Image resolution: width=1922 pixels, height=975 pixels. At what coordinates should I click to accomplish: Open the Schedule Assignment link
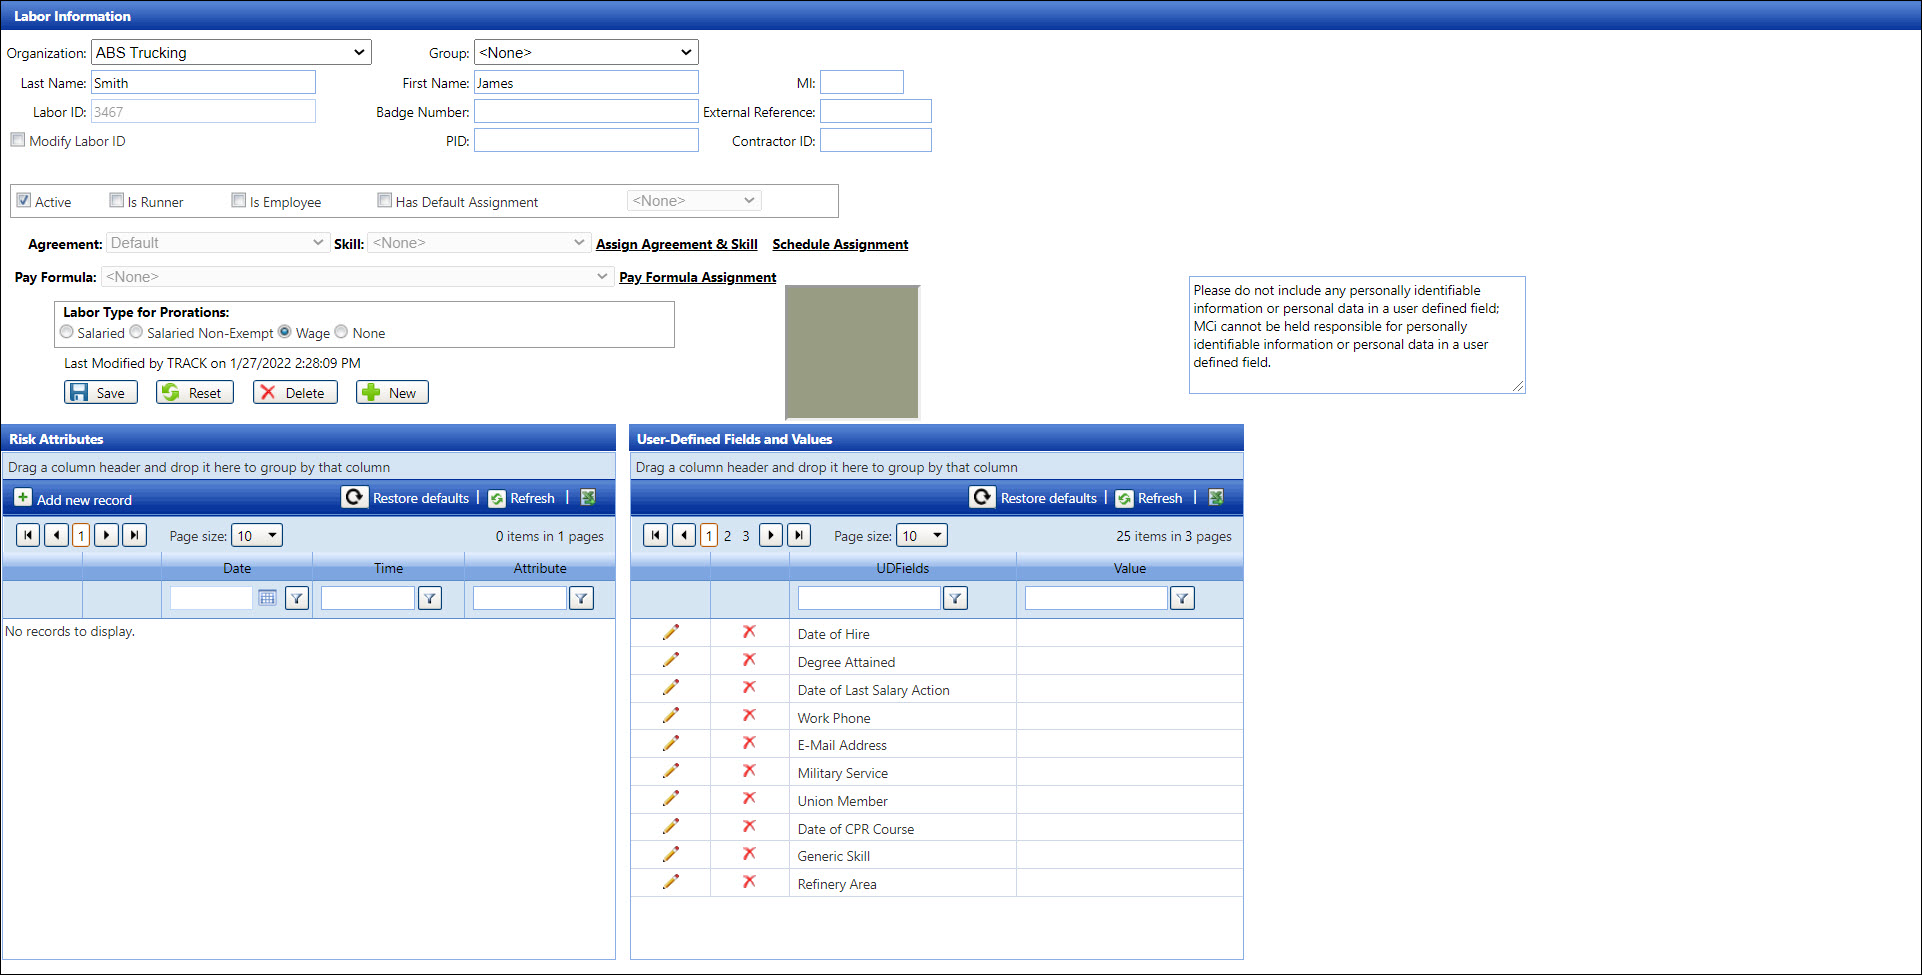[x=840, y=244]
